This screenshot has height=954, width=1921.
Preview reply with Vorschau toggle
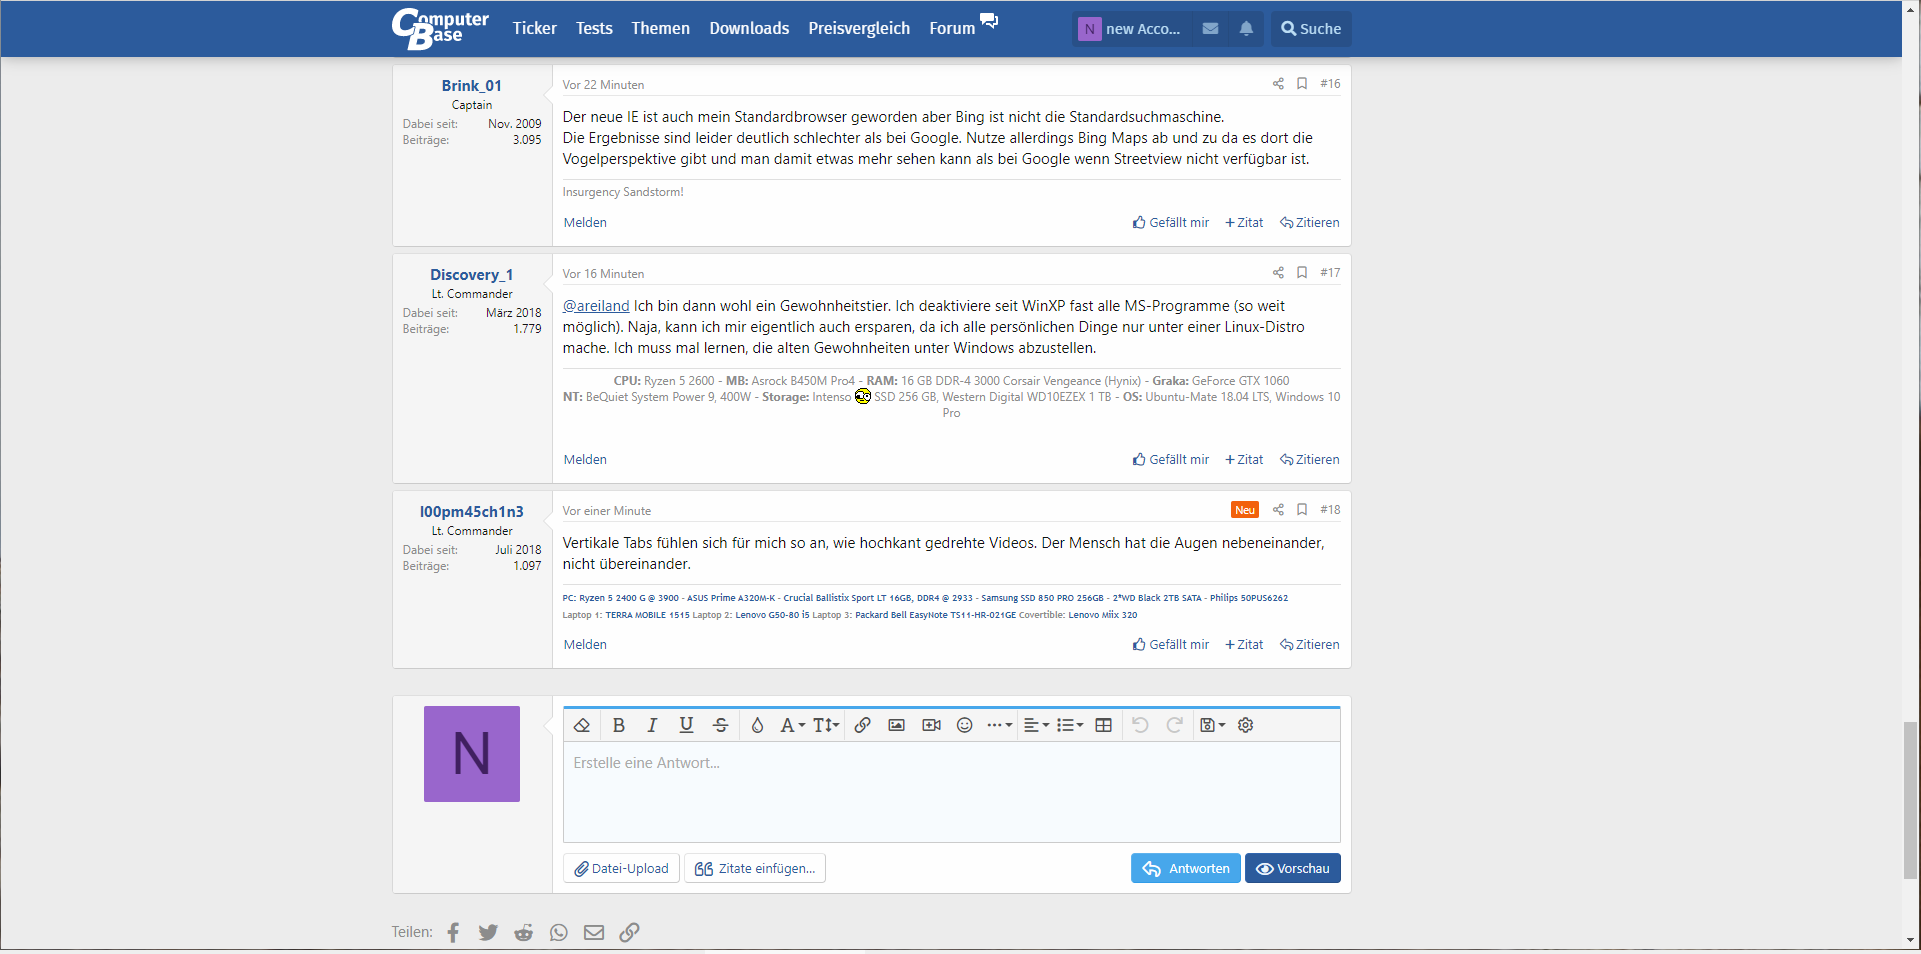point(1293,868)
